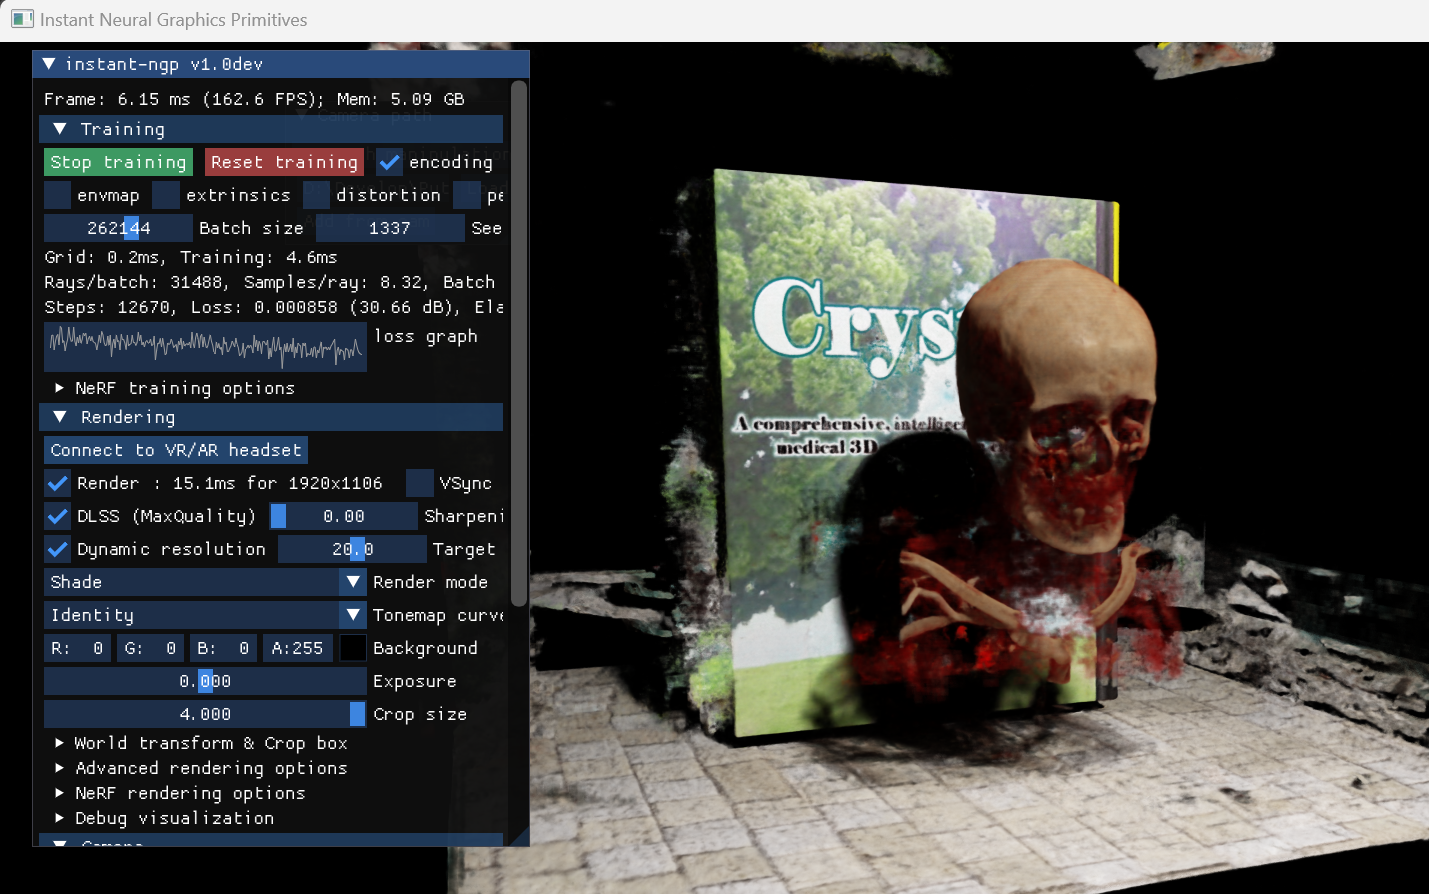Expand World transform & Crop box
This screenshot has width=1429, height=894.
point(60,743)
